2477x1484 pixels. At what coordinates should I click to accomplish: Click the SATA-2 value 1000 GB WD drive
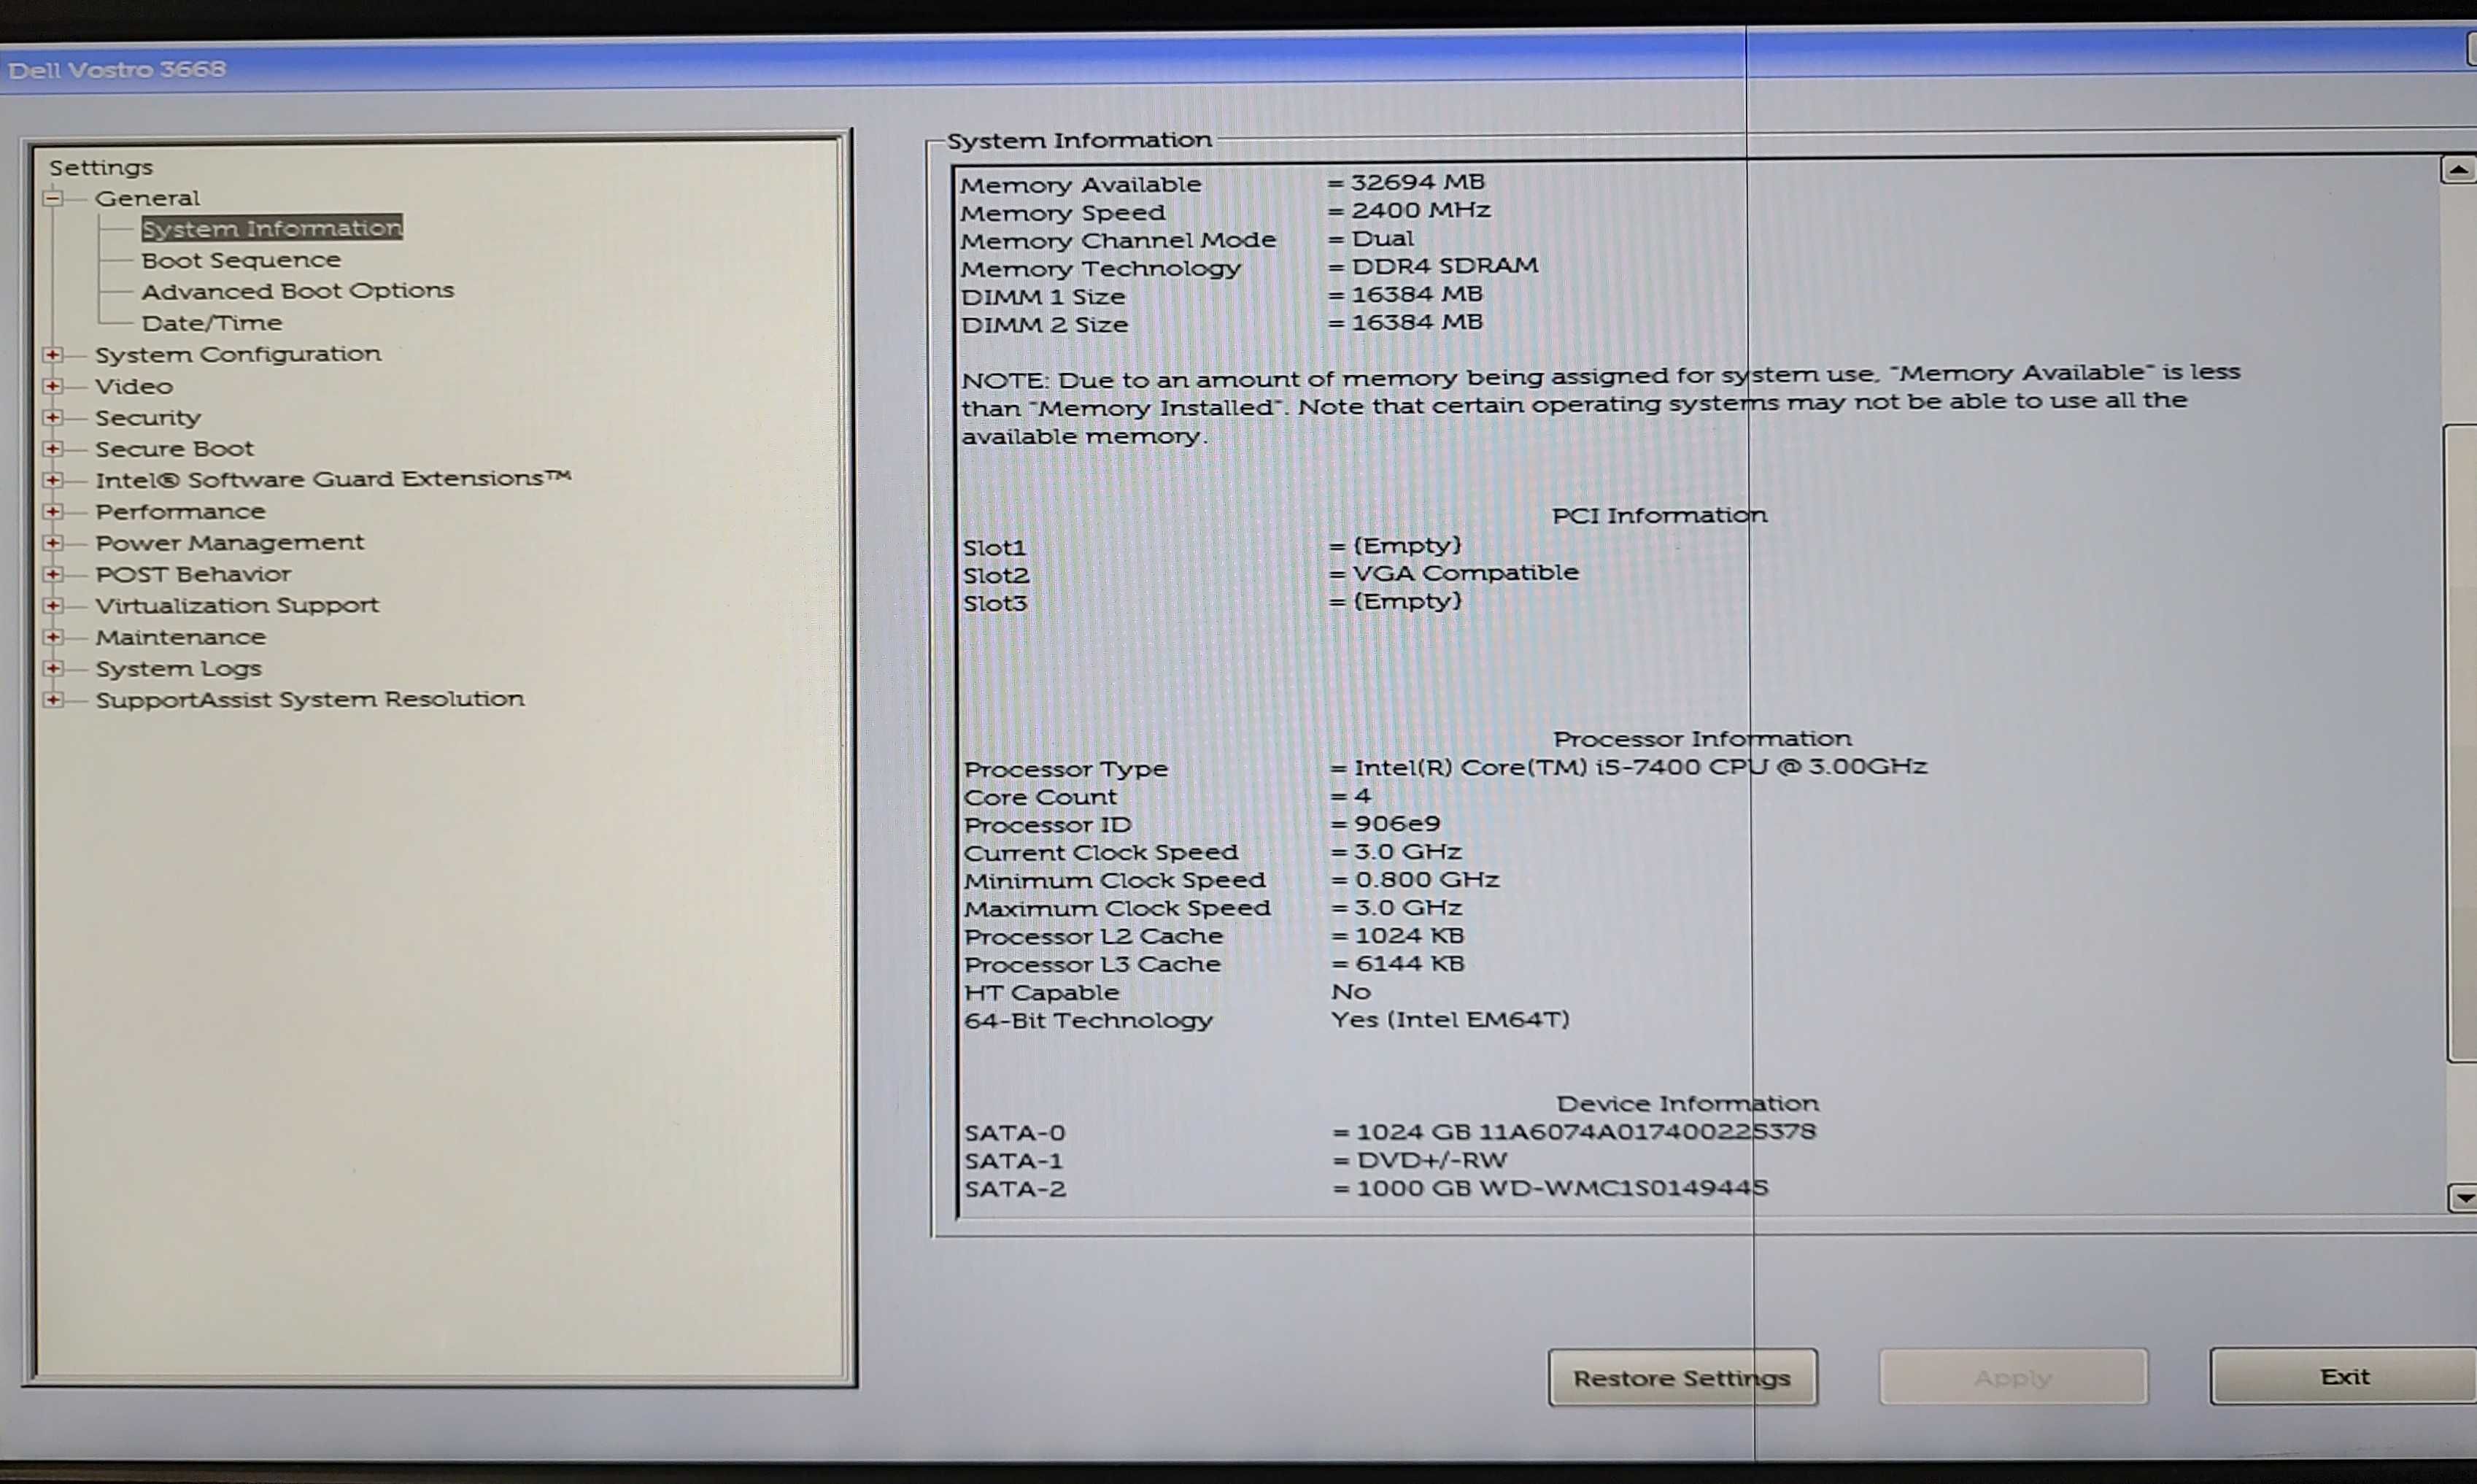click(x=1562, y=1188)
